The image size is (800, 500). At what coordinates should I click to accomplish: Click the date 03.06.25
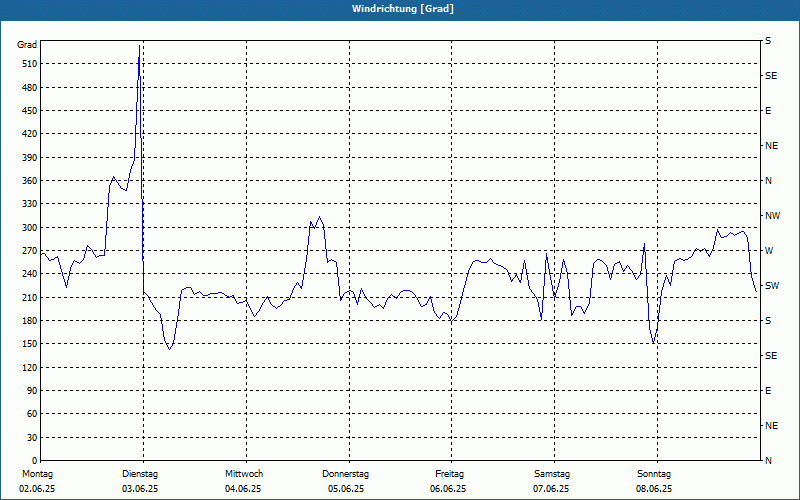140,489
